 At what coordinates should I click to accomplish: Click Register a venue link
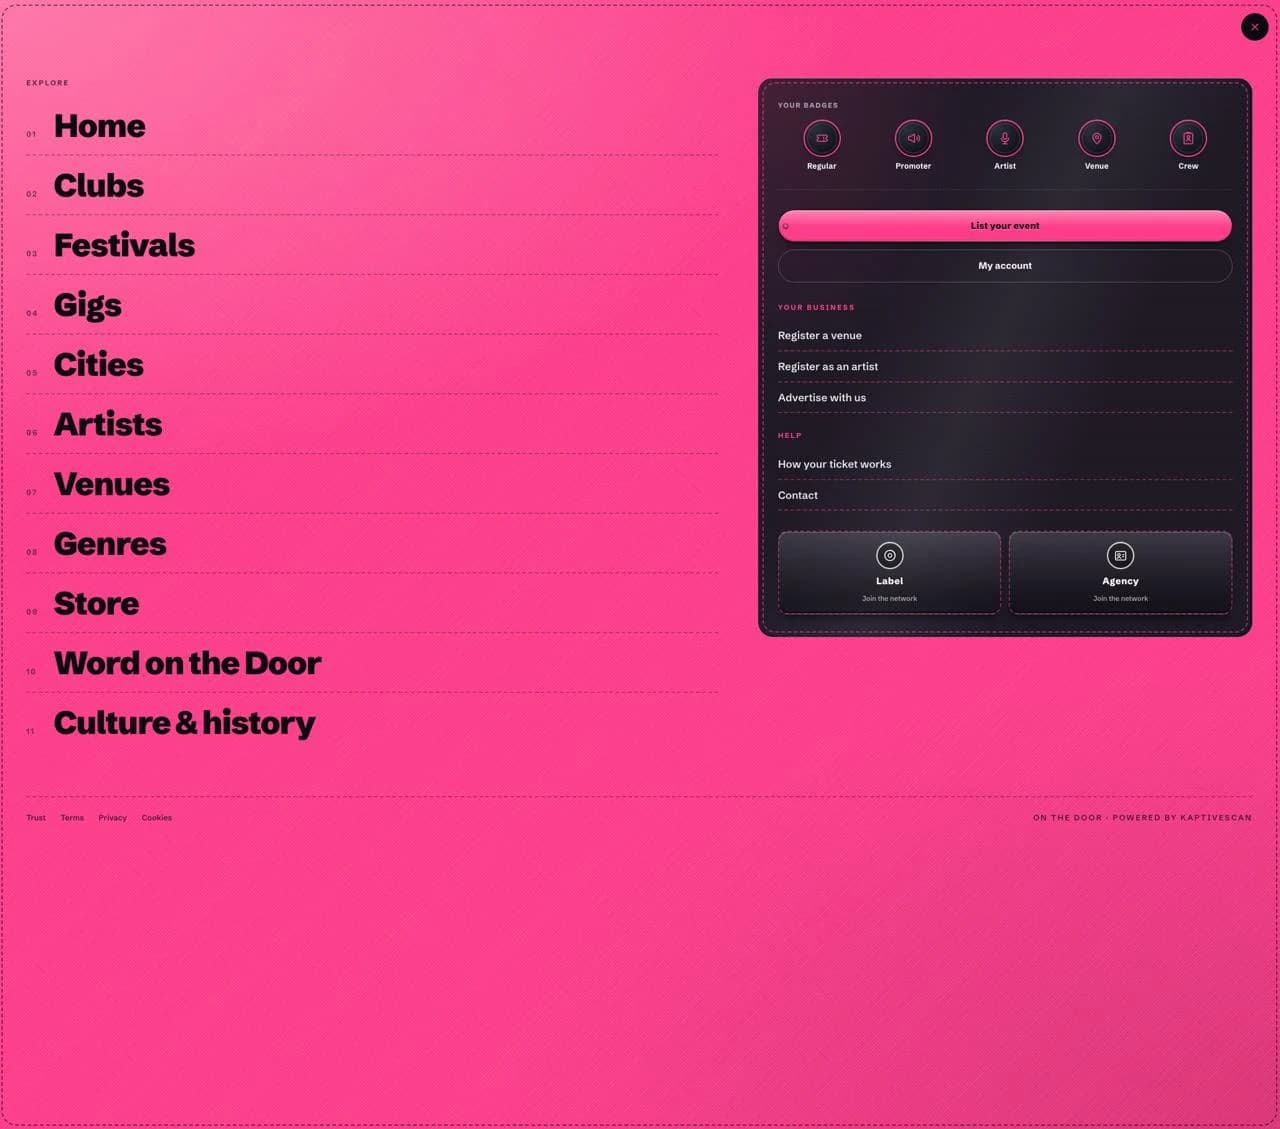(x=820, y=336)
